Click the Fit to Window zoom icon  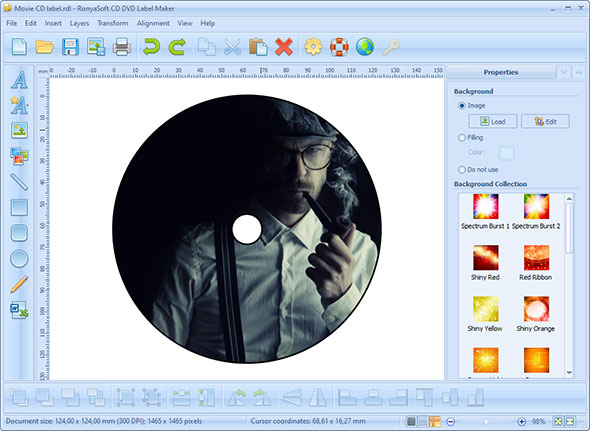(558, 421)
